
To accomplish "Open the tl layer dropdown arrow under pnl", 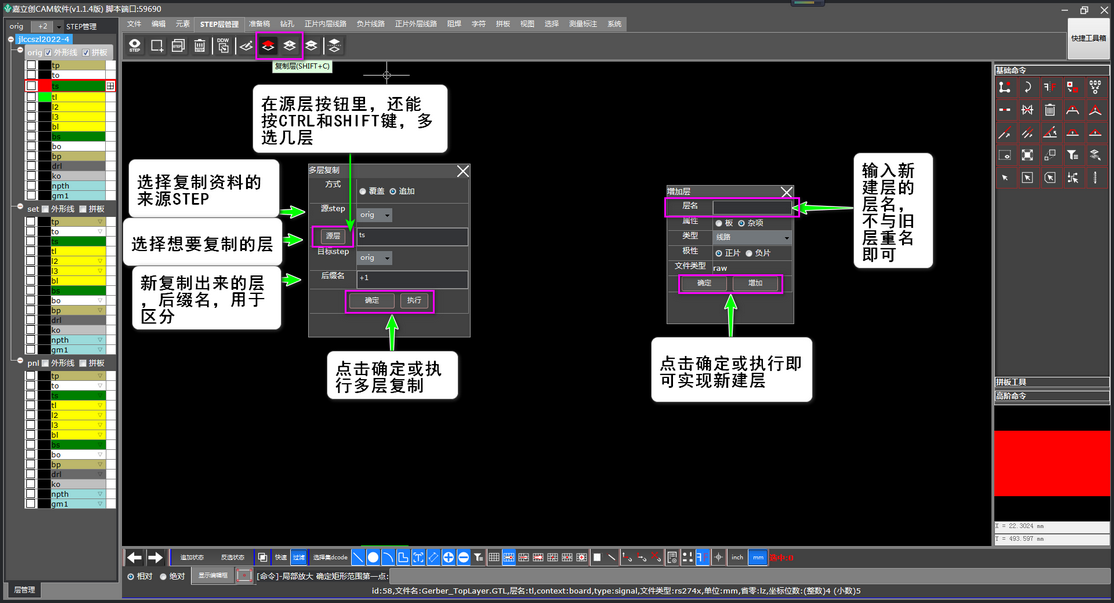I will [100, 406].
